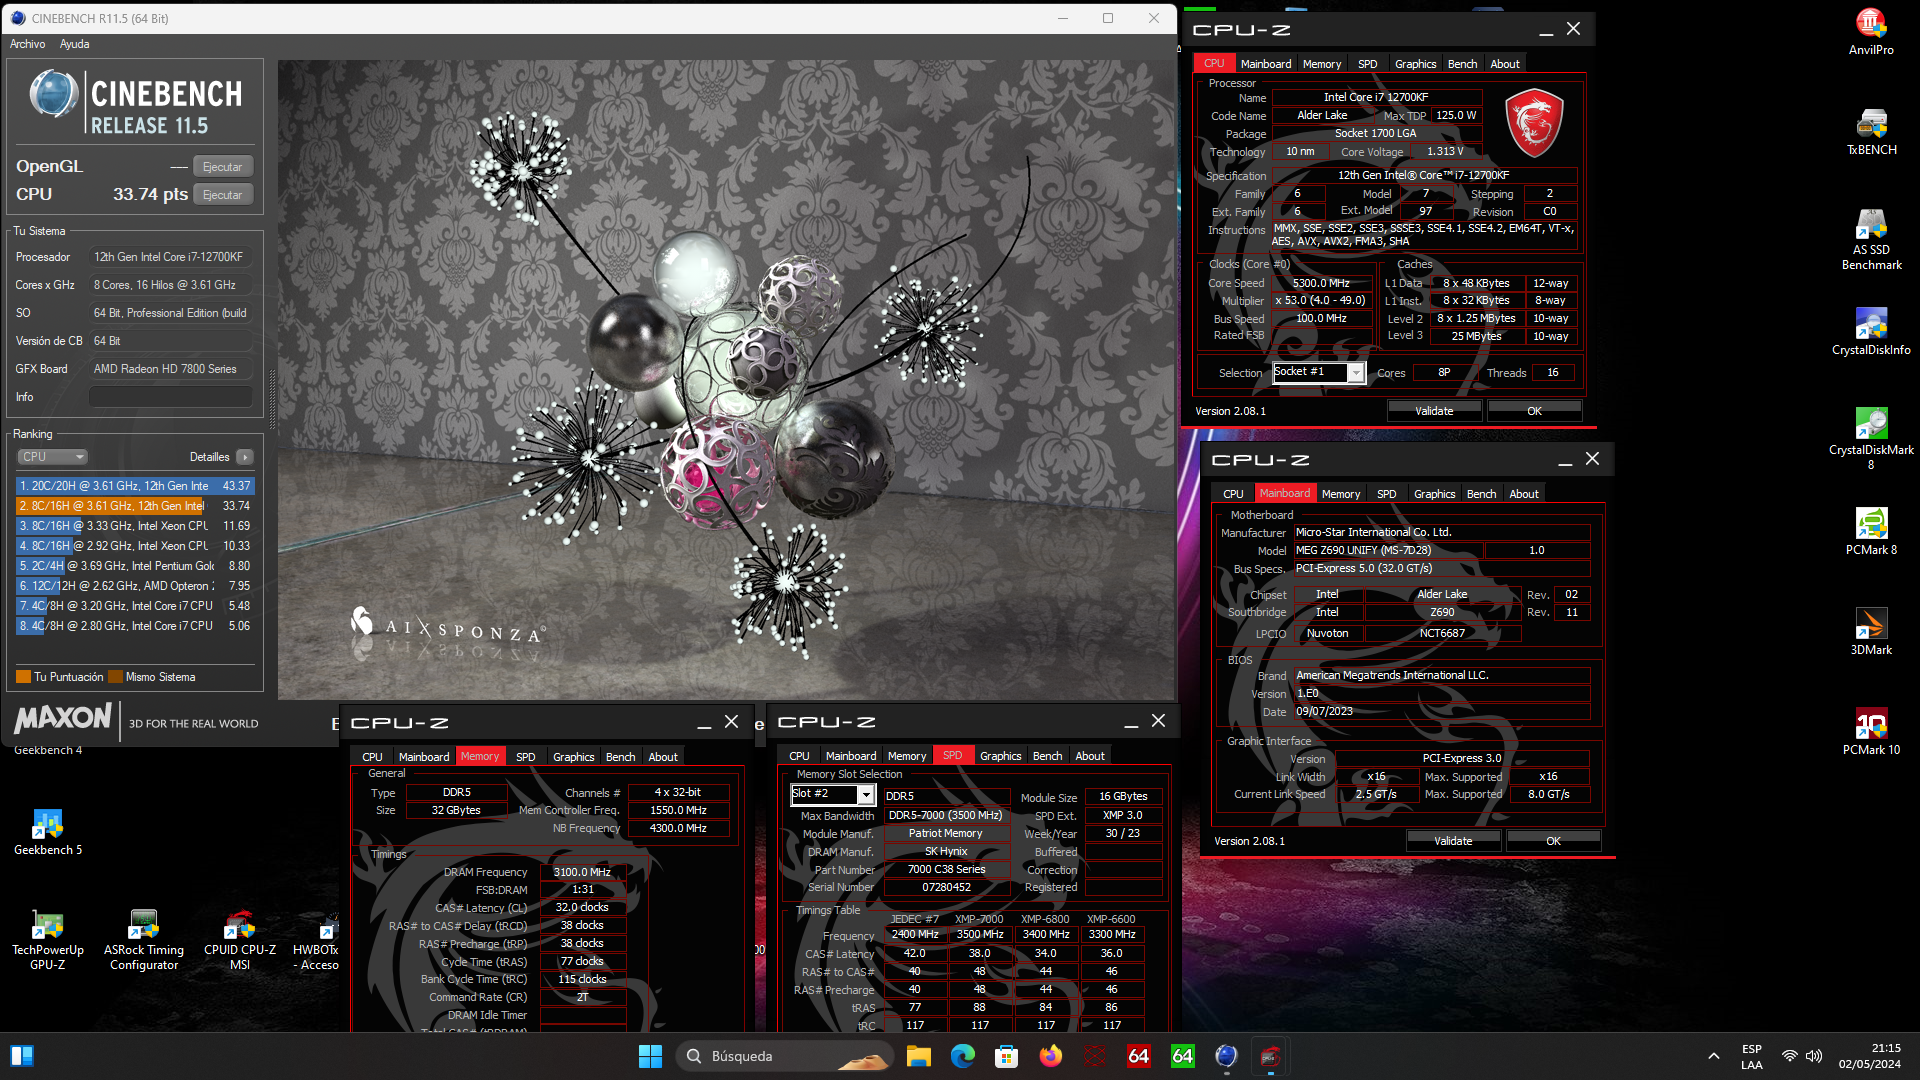Open CPUID CPU-Z MSI desktop shortcut
Screen dimensions: 1920x1080
240,939
